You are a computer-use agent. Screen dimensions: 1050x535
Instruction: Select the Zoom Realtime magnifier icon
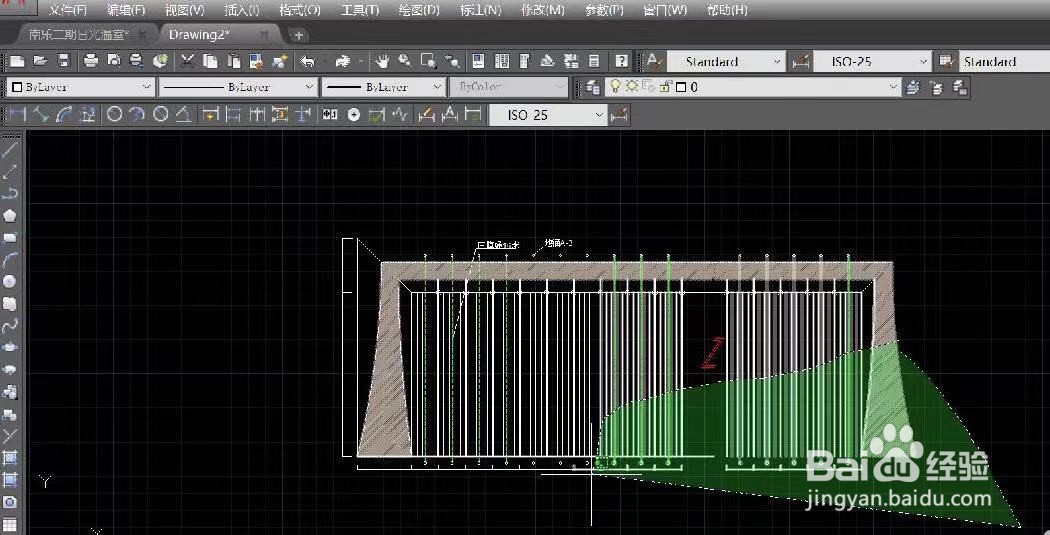pyautogui.click(x=404, y=62)
